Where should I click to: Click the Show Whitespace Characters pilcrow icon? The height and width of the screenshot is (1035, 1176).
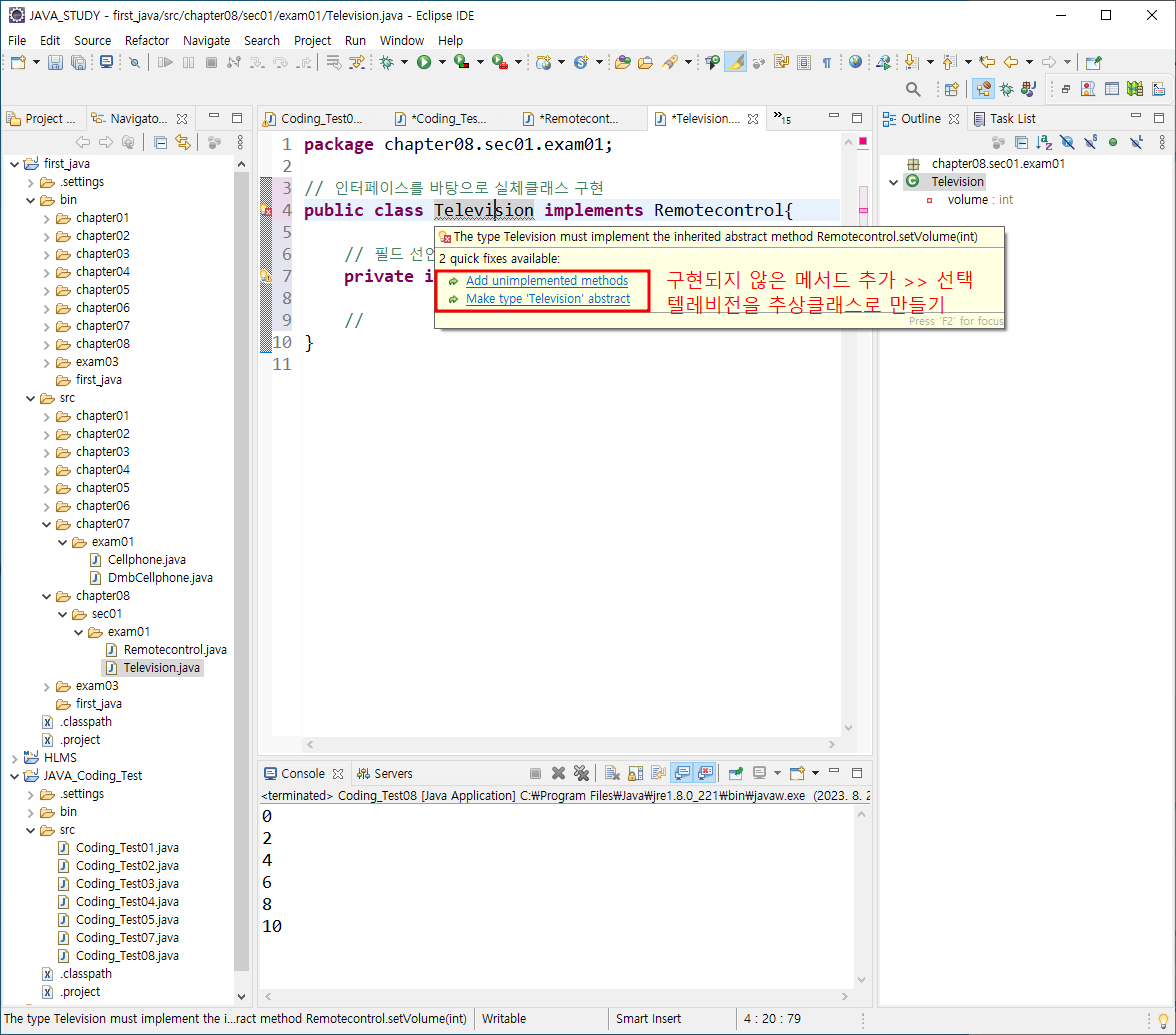(x=826, y=63)
